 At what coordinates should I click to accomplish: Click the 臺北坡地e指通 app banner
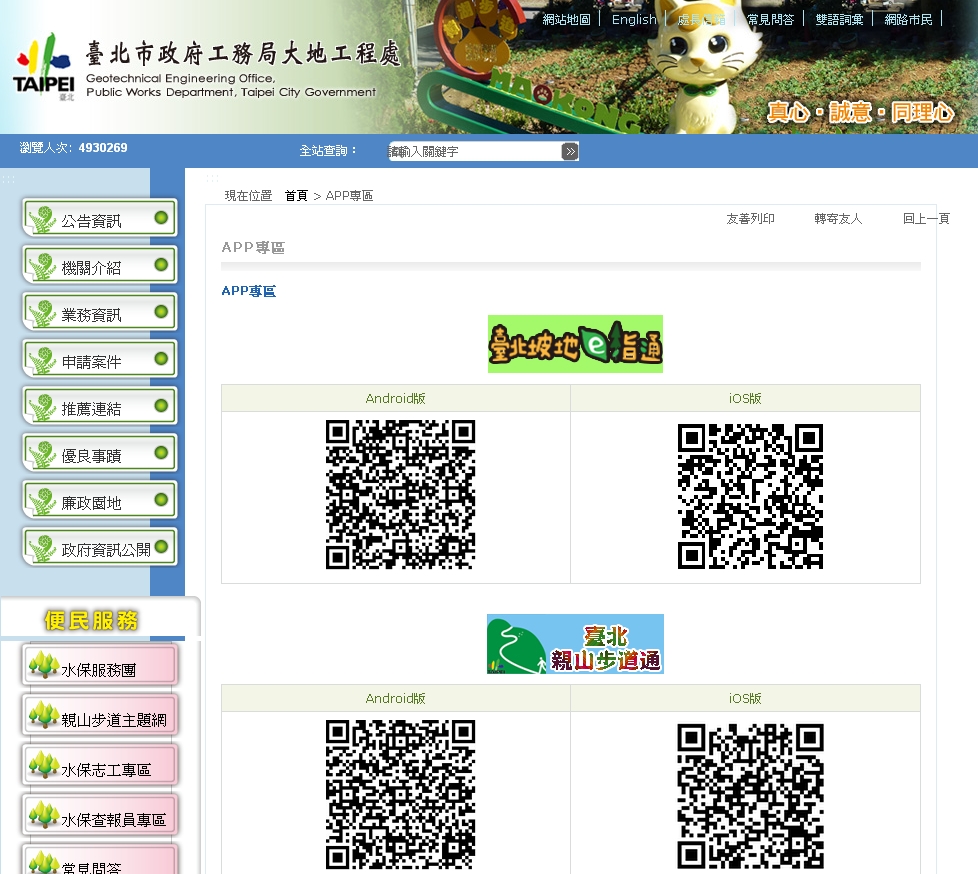click(575, 344)
